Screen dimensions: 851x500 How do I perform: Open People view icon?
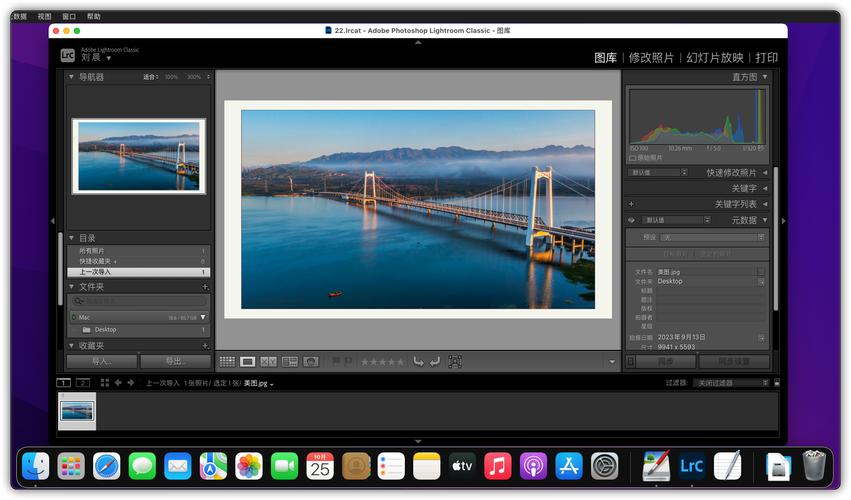pyautogui.click(x=311, y=362)
